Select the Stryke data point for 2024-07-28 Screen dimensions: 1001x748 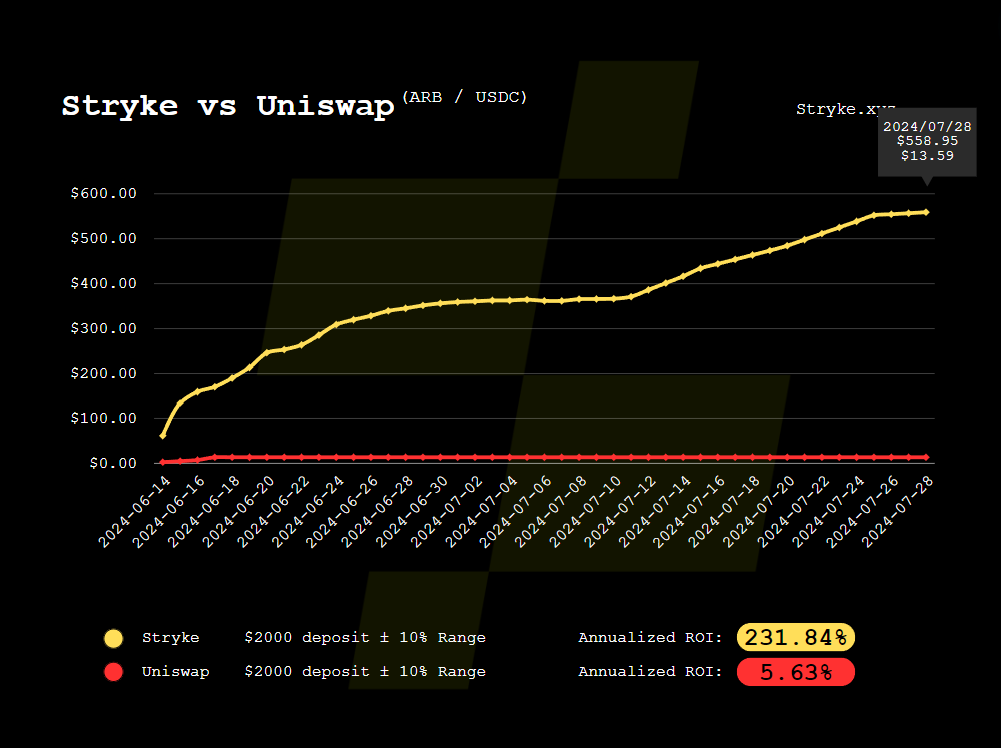pos(926,212)
